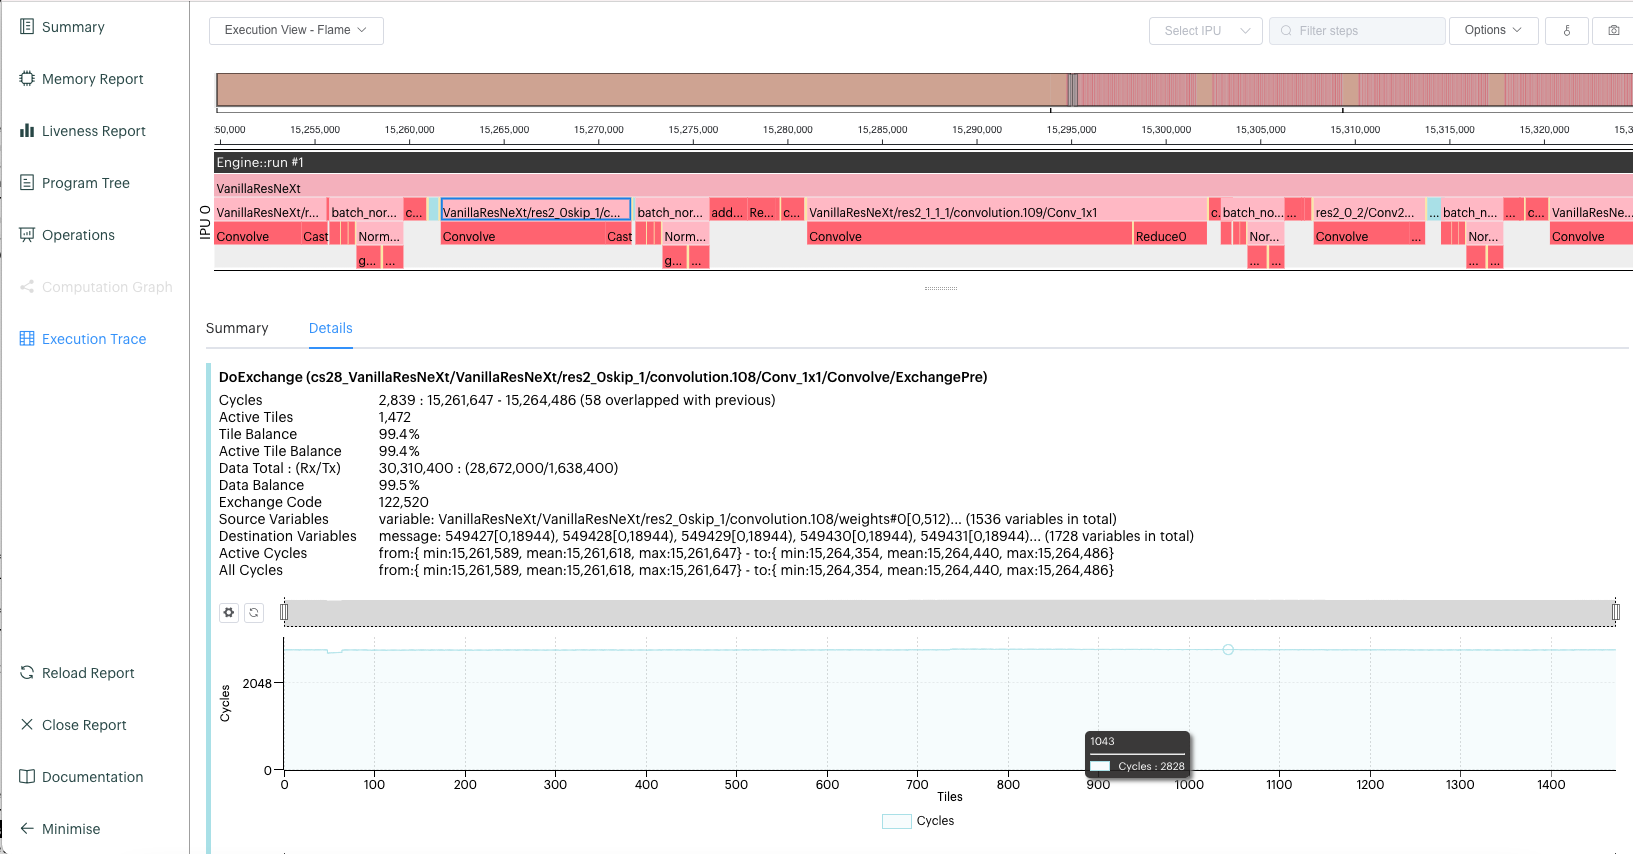This screenshot has width=1633, height=854.
Task: Open the Operations view
Action: pos(78,235)
